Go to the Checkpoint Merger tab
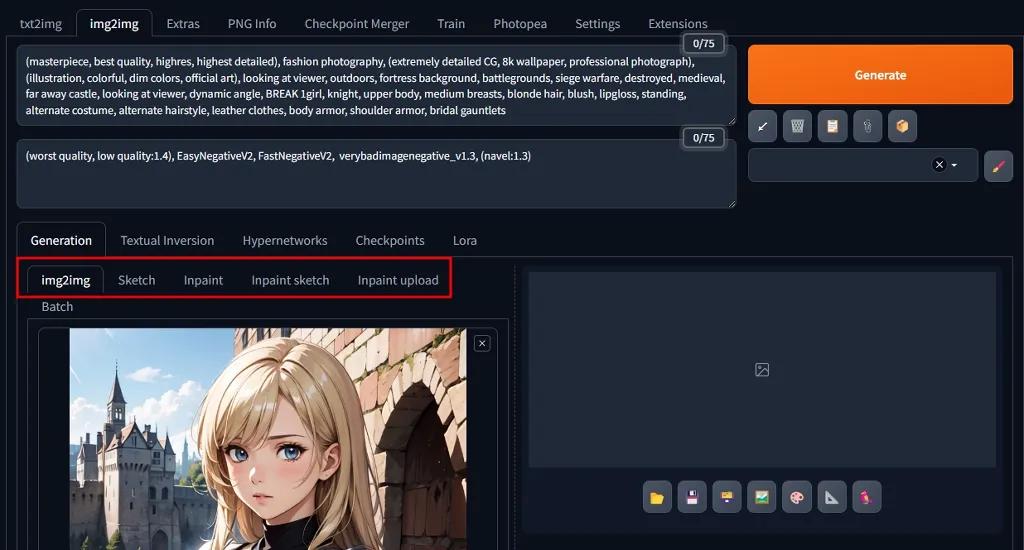 (x=357, y=24)
